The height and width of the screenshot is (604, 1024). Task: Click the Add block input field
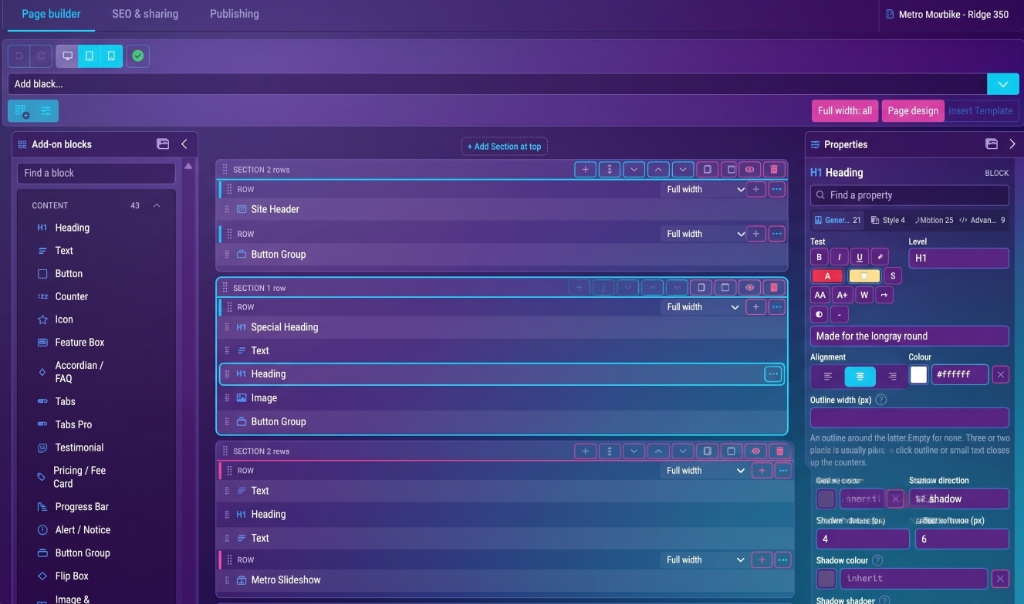tap(497, 84)
